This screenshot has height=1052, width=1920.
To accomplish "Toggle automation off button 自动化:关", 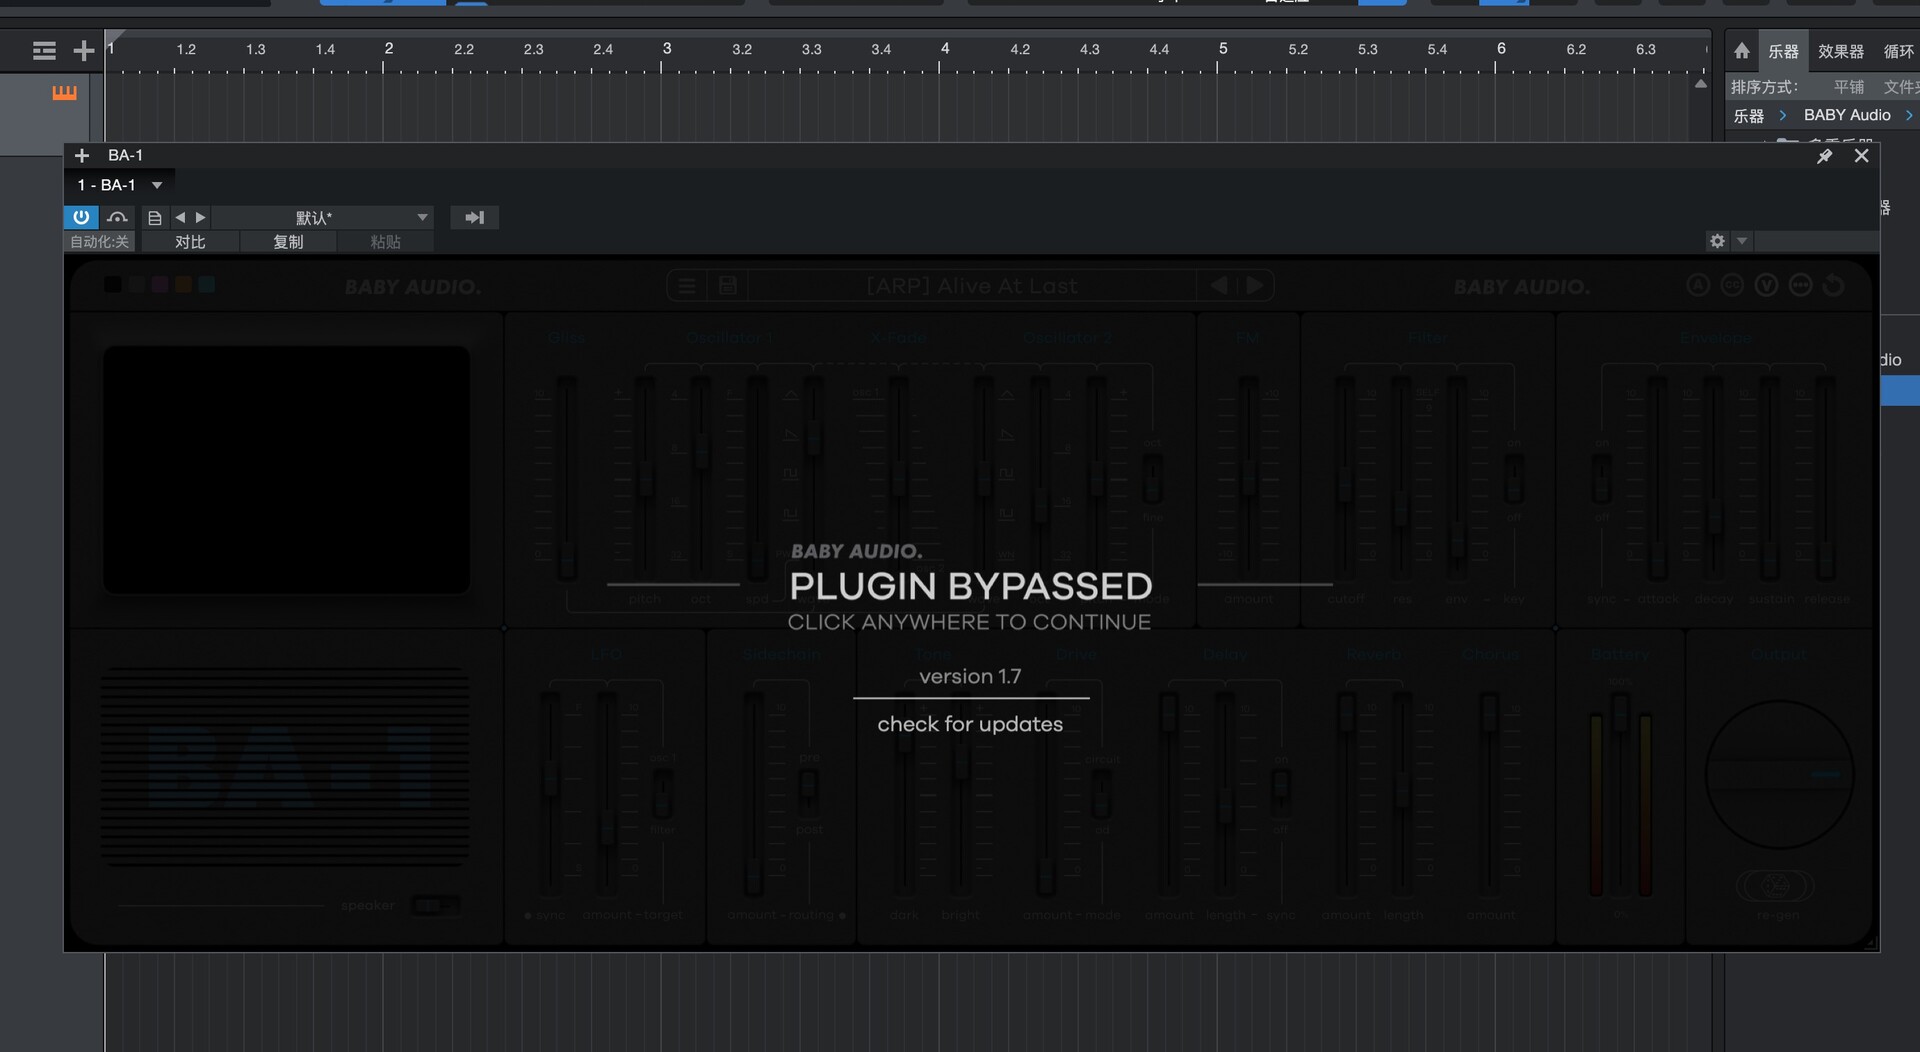I will [99, 242].
